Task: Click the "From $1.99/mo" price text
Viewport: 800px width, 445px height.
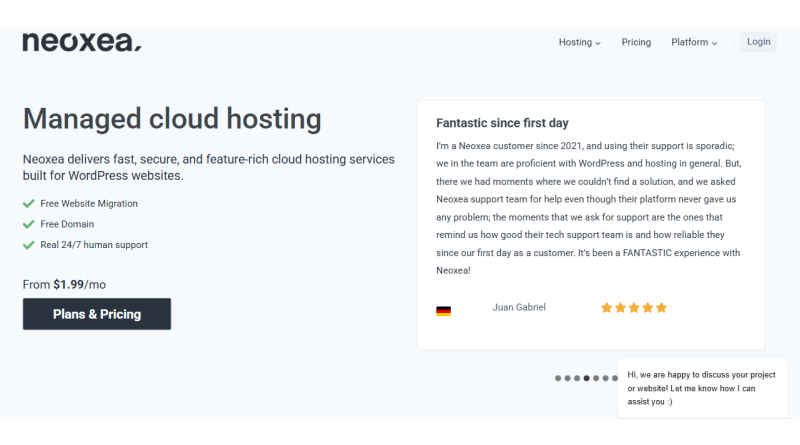Action: [x=64, y=285]
